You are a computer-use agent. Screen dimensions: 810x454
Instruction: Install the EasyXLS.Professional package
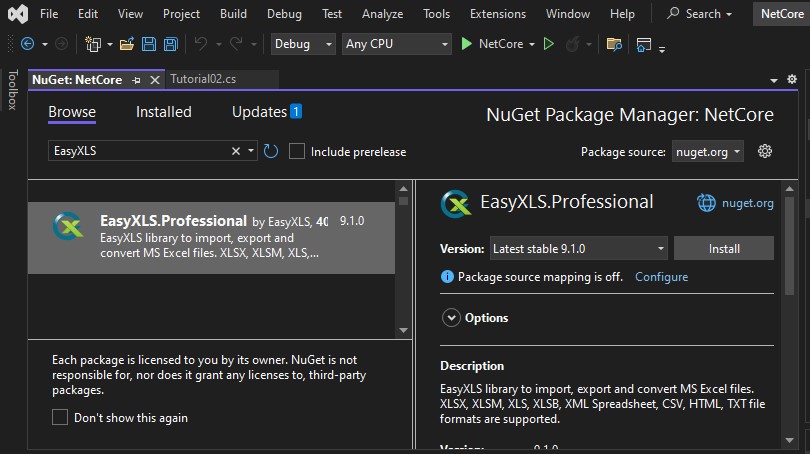click(724, 248)
